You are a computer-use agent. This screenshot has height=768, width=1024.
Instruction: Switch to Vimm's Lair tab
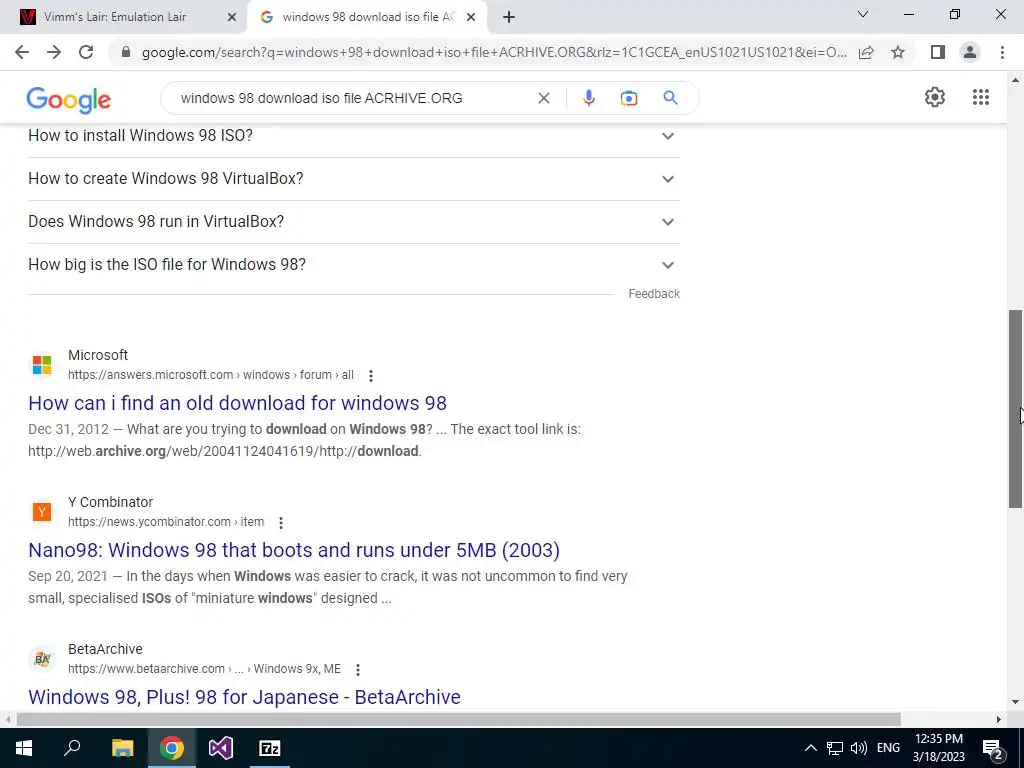coord(115,17)
